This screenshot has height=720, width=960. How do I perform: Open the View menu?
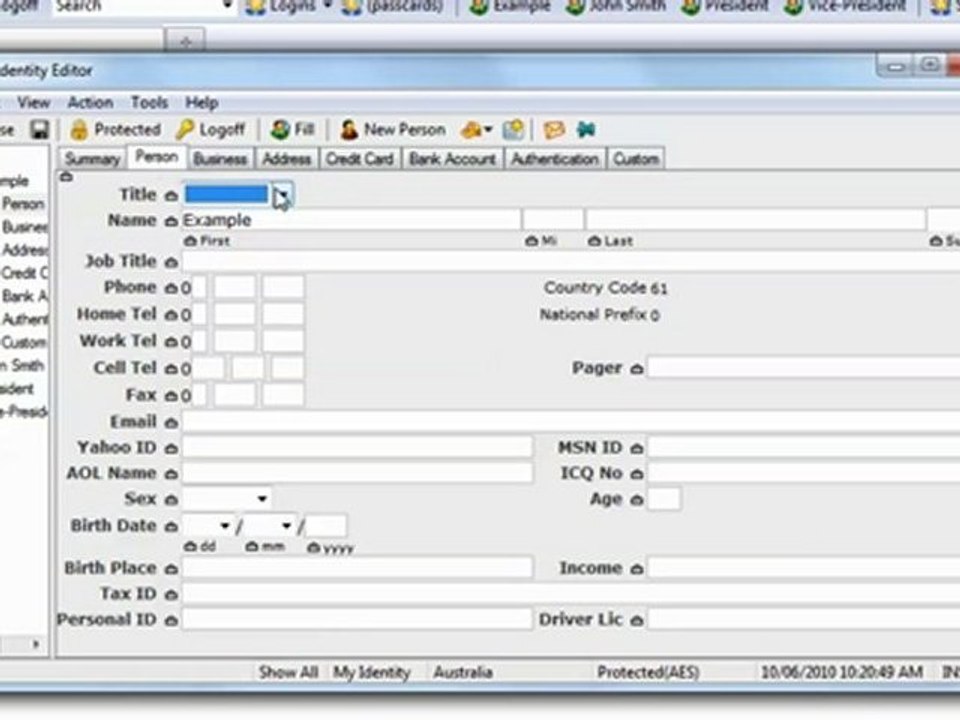pos(34,103)
